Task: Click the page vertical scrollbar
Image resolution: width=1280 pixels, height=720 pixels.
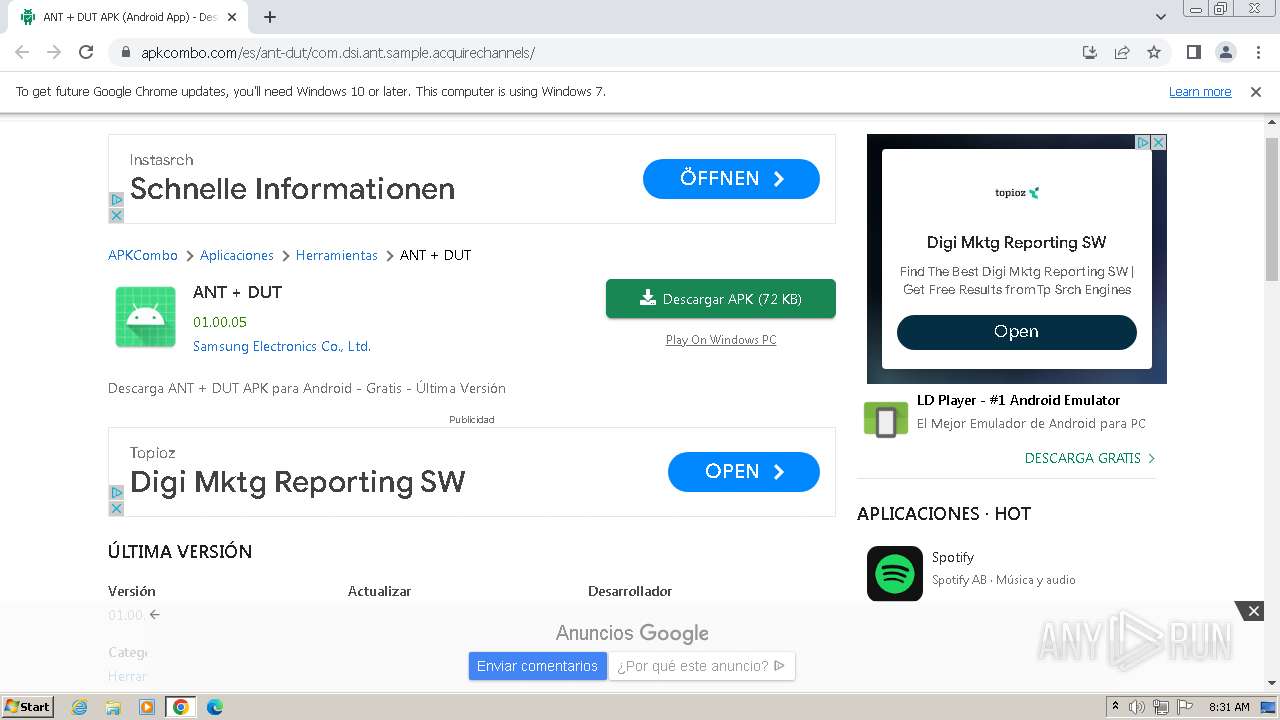Action: 1272,209
